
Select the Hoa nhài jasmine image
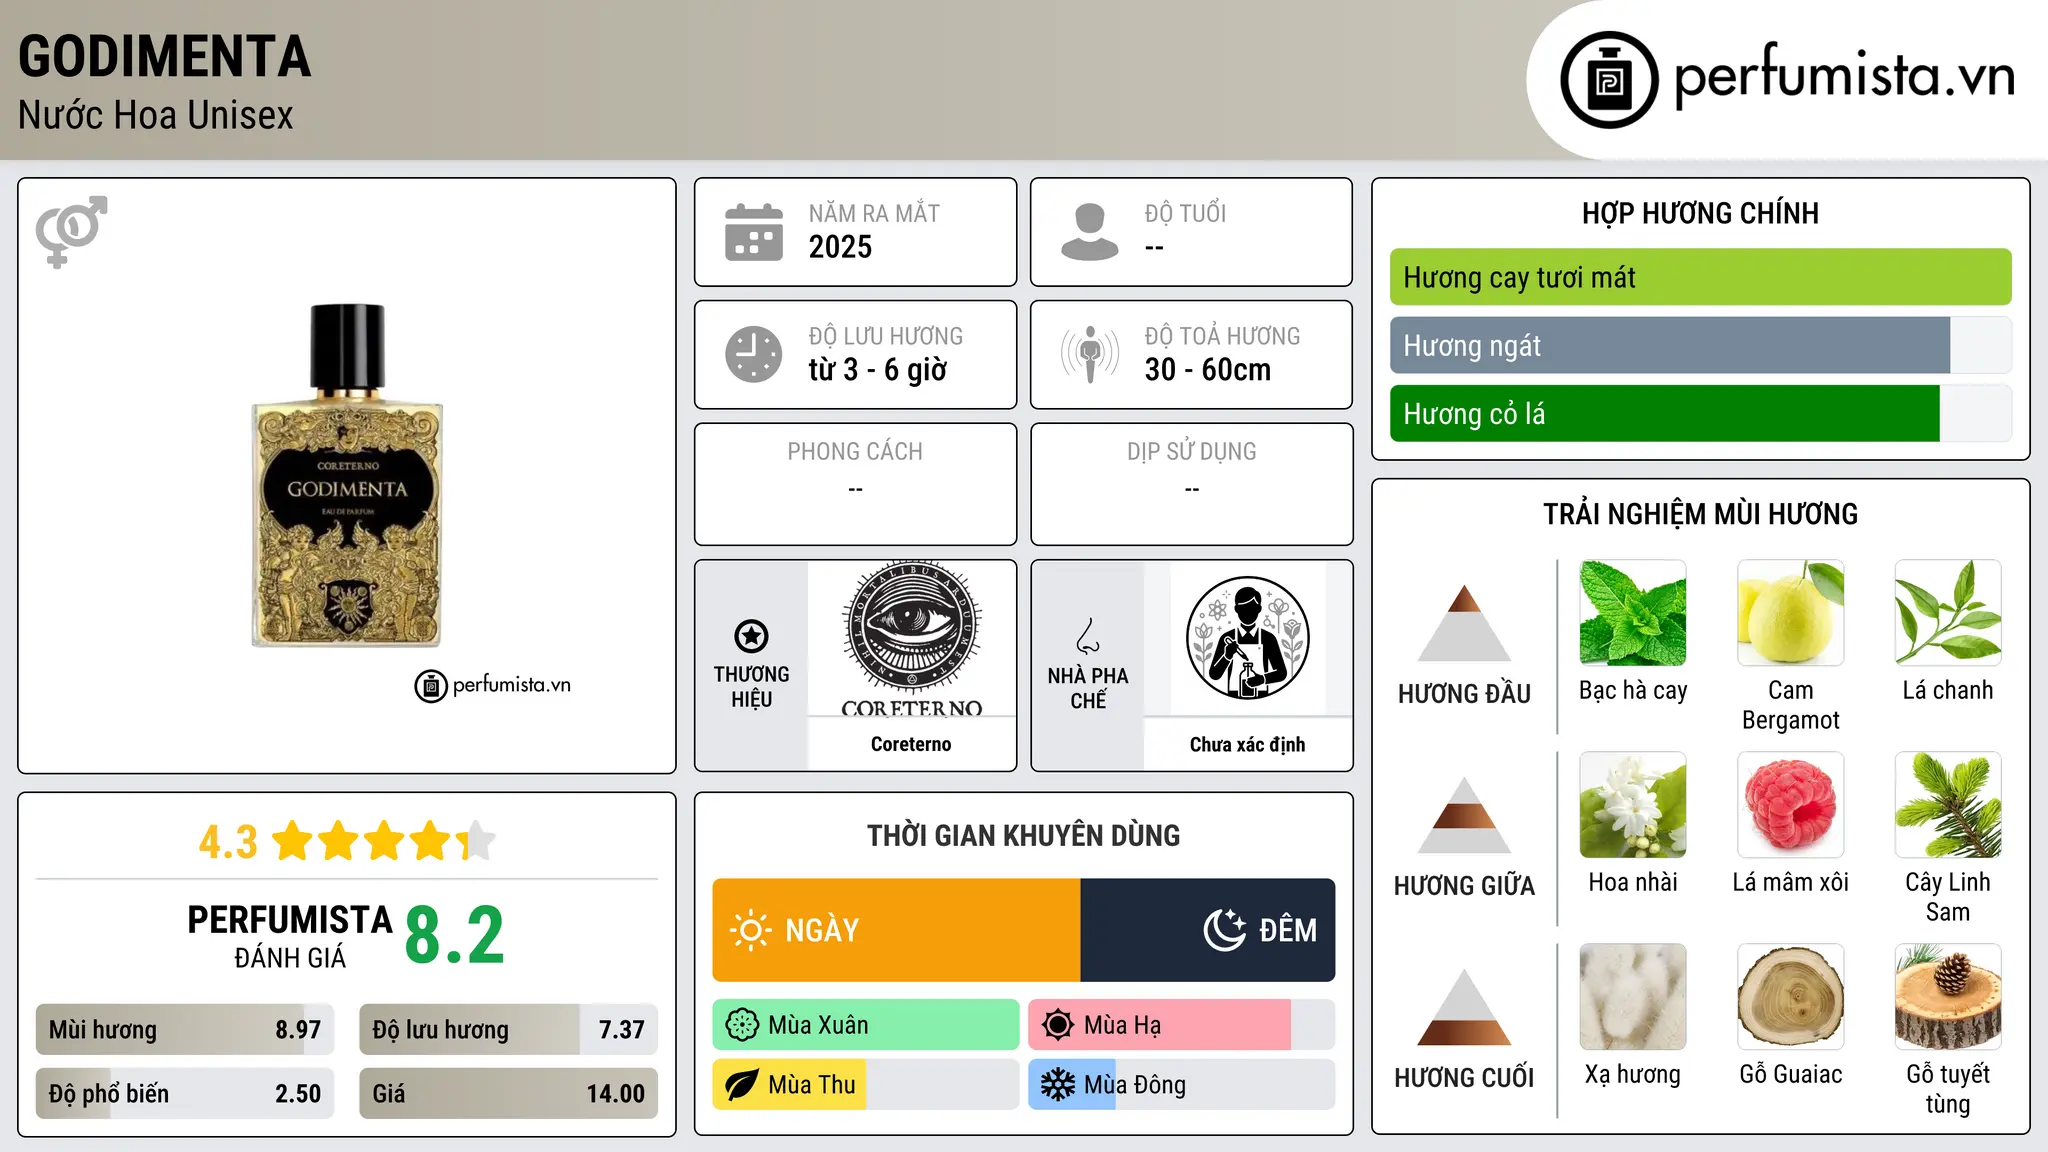(x=1633, y=805)
